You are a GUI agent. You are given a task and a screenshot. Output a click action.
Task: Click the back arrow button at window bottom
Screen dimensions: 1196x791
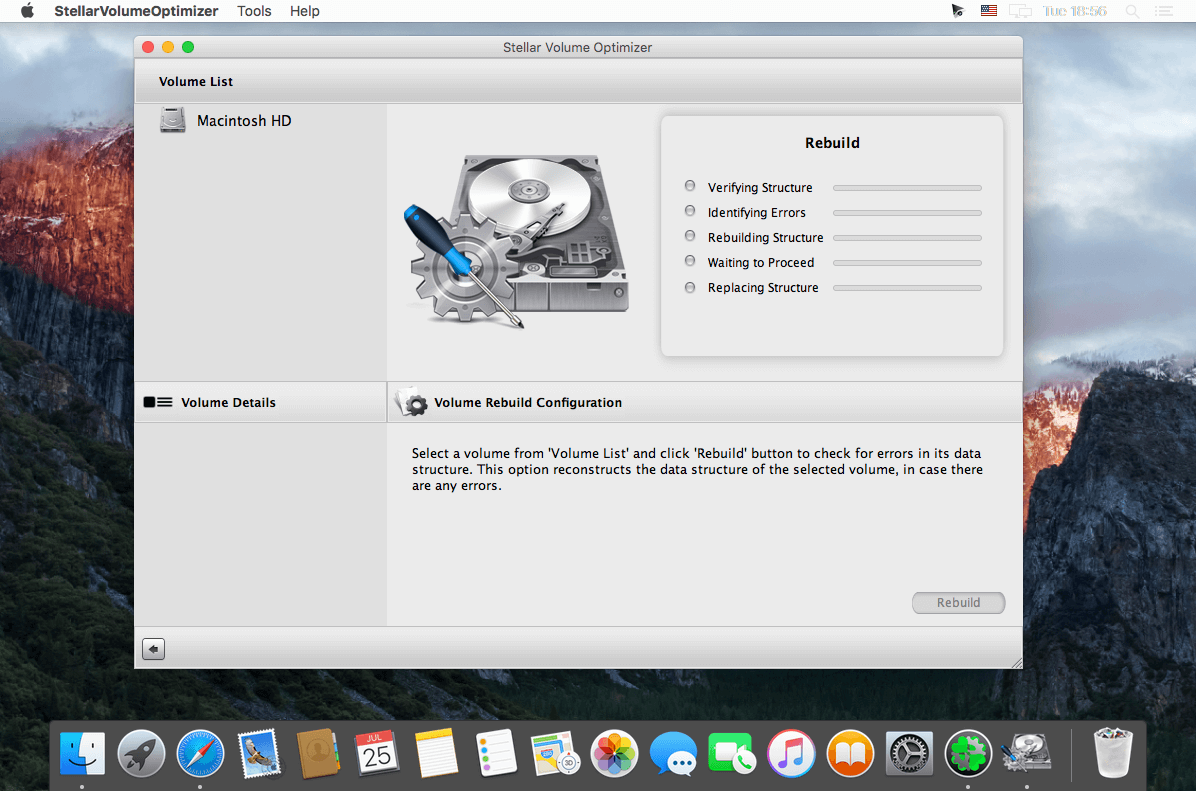pos(153,649)
